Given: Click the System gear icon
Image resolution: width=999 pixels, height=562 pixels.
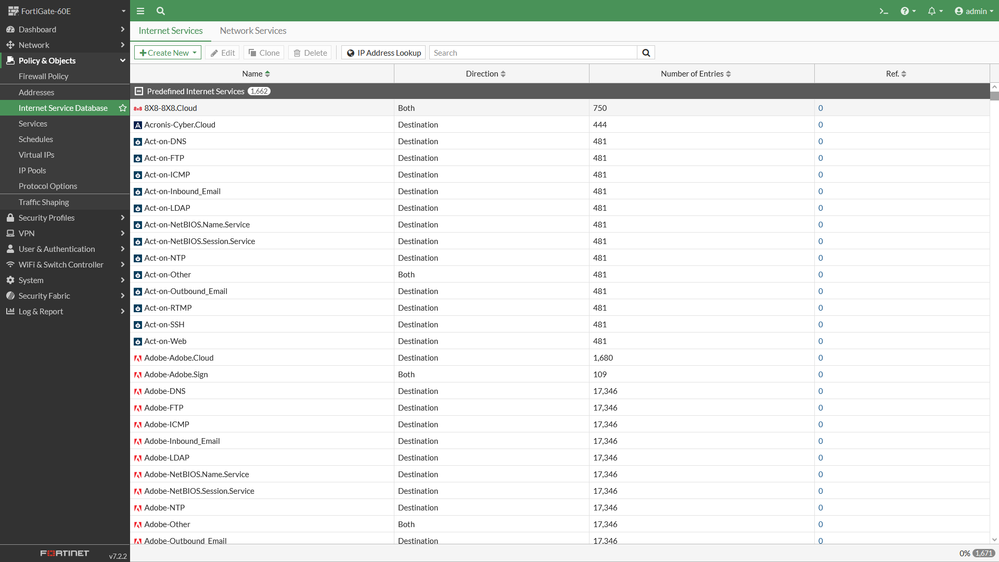Looking at the screenshot, I should 10,280.
